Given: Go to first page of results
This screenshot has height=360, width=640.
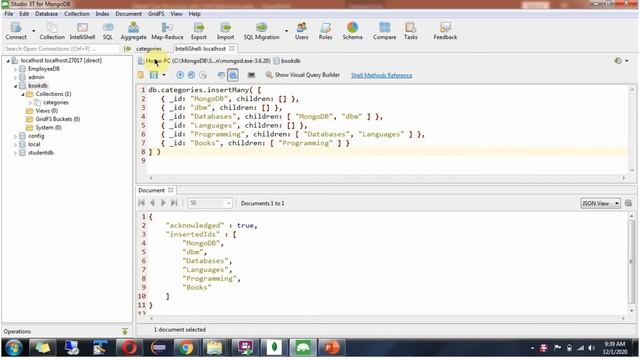Looking at the screenshot, I should 142,203.
